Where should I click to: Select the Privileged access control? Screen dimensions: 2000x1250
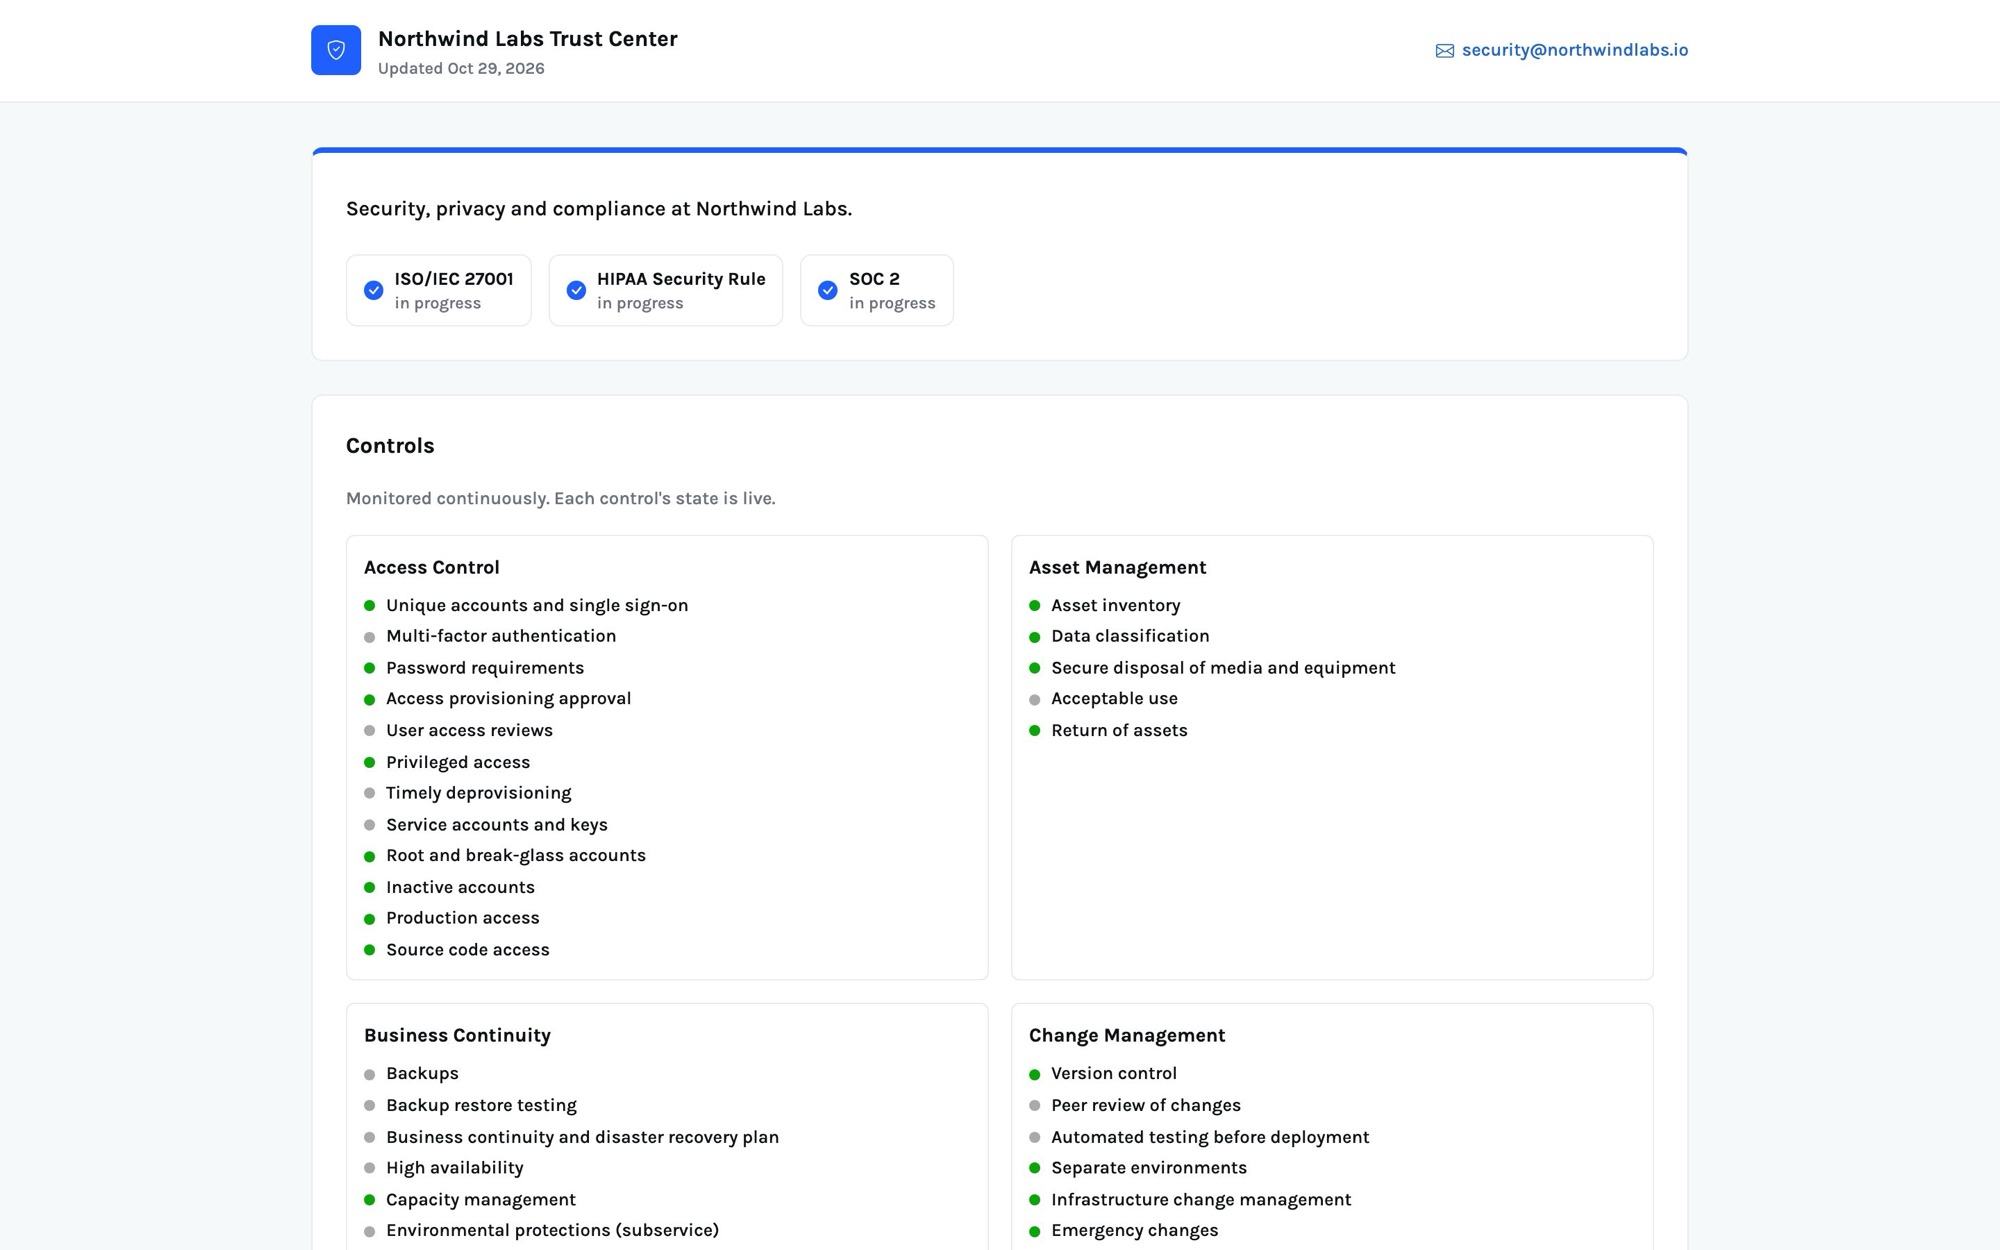click(458, 762)
